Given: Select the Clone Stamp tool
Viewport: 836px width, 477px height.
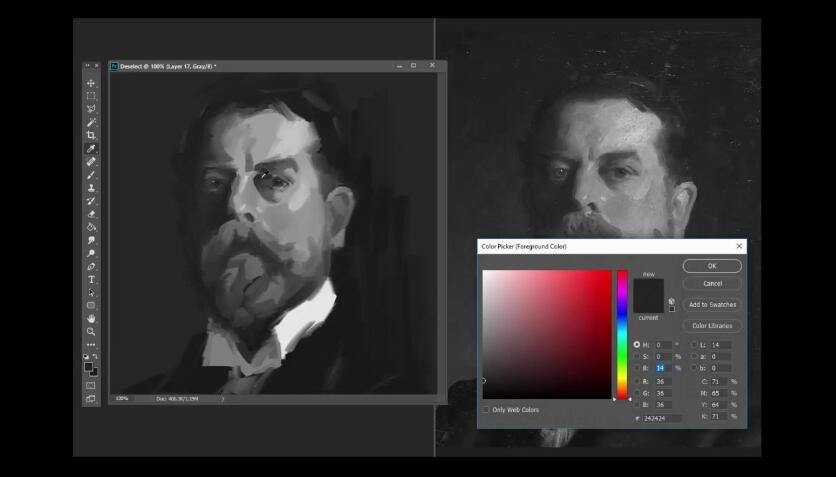Looking at the screenshot, I should coord(91,188).
